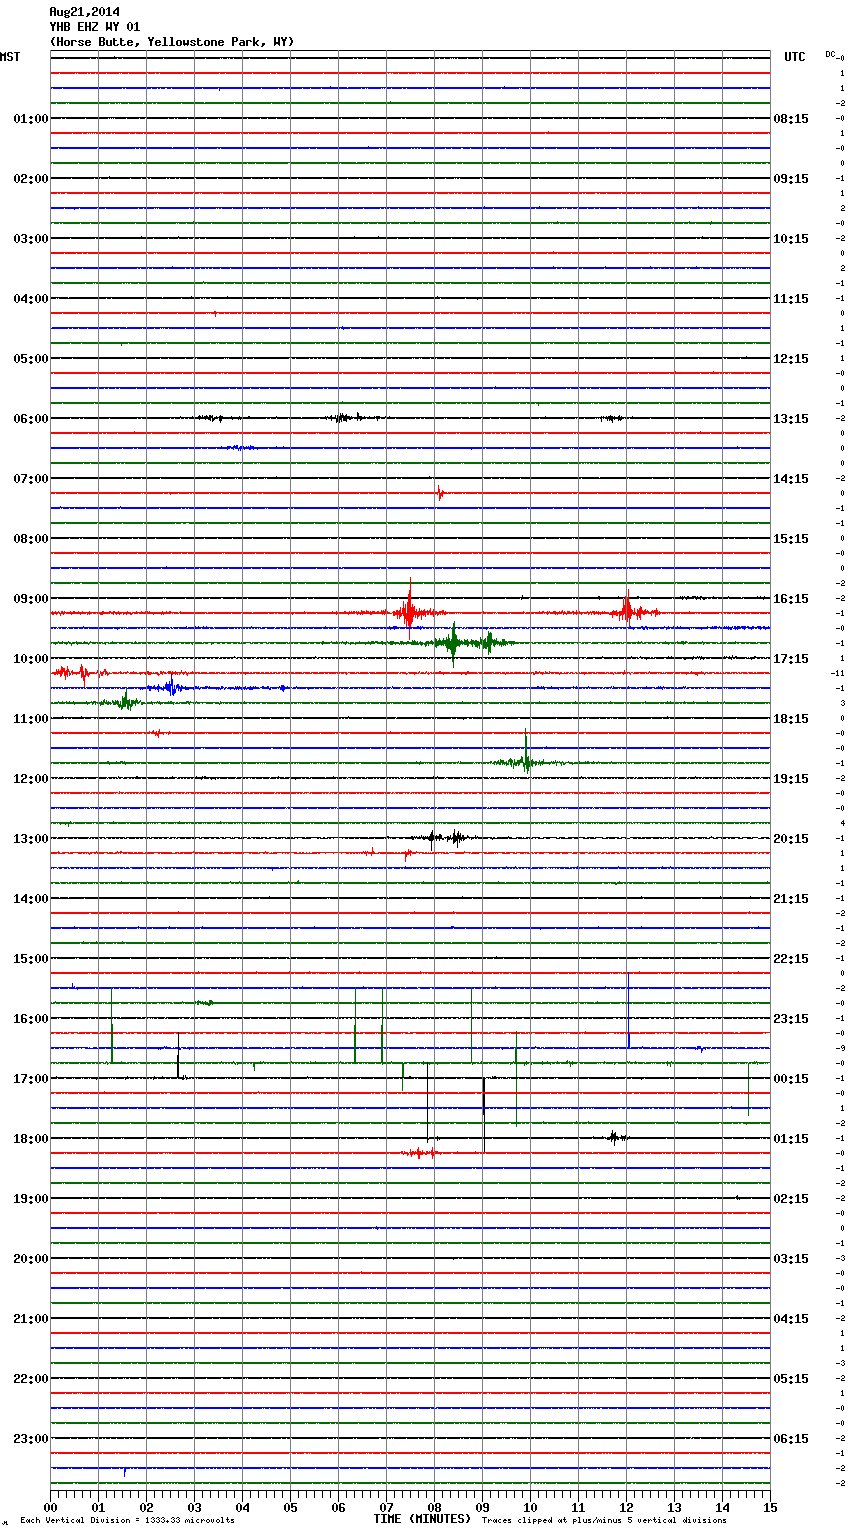This screenshot has height=1534, width=850.
Task: Select the 04:00 MST time label
Action: coord(31,299)
